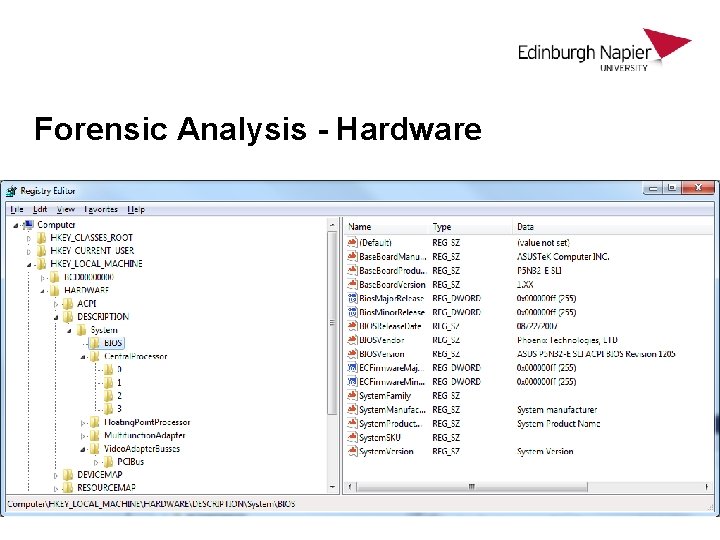Click the ECFirmwareMajorRelease DWORD icon
720x540 pixels.
pos(352,368)
